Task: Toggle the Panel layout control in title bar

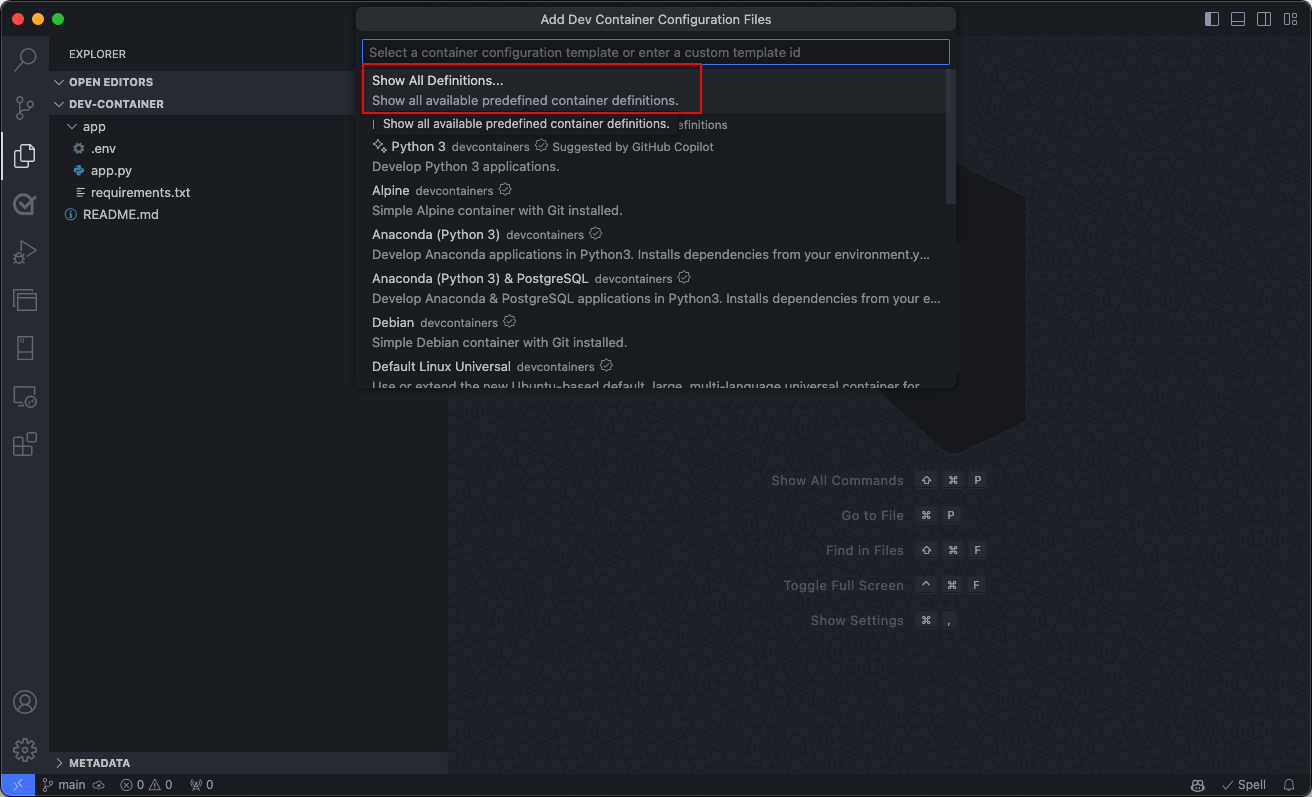Action: coord(1237,18)
